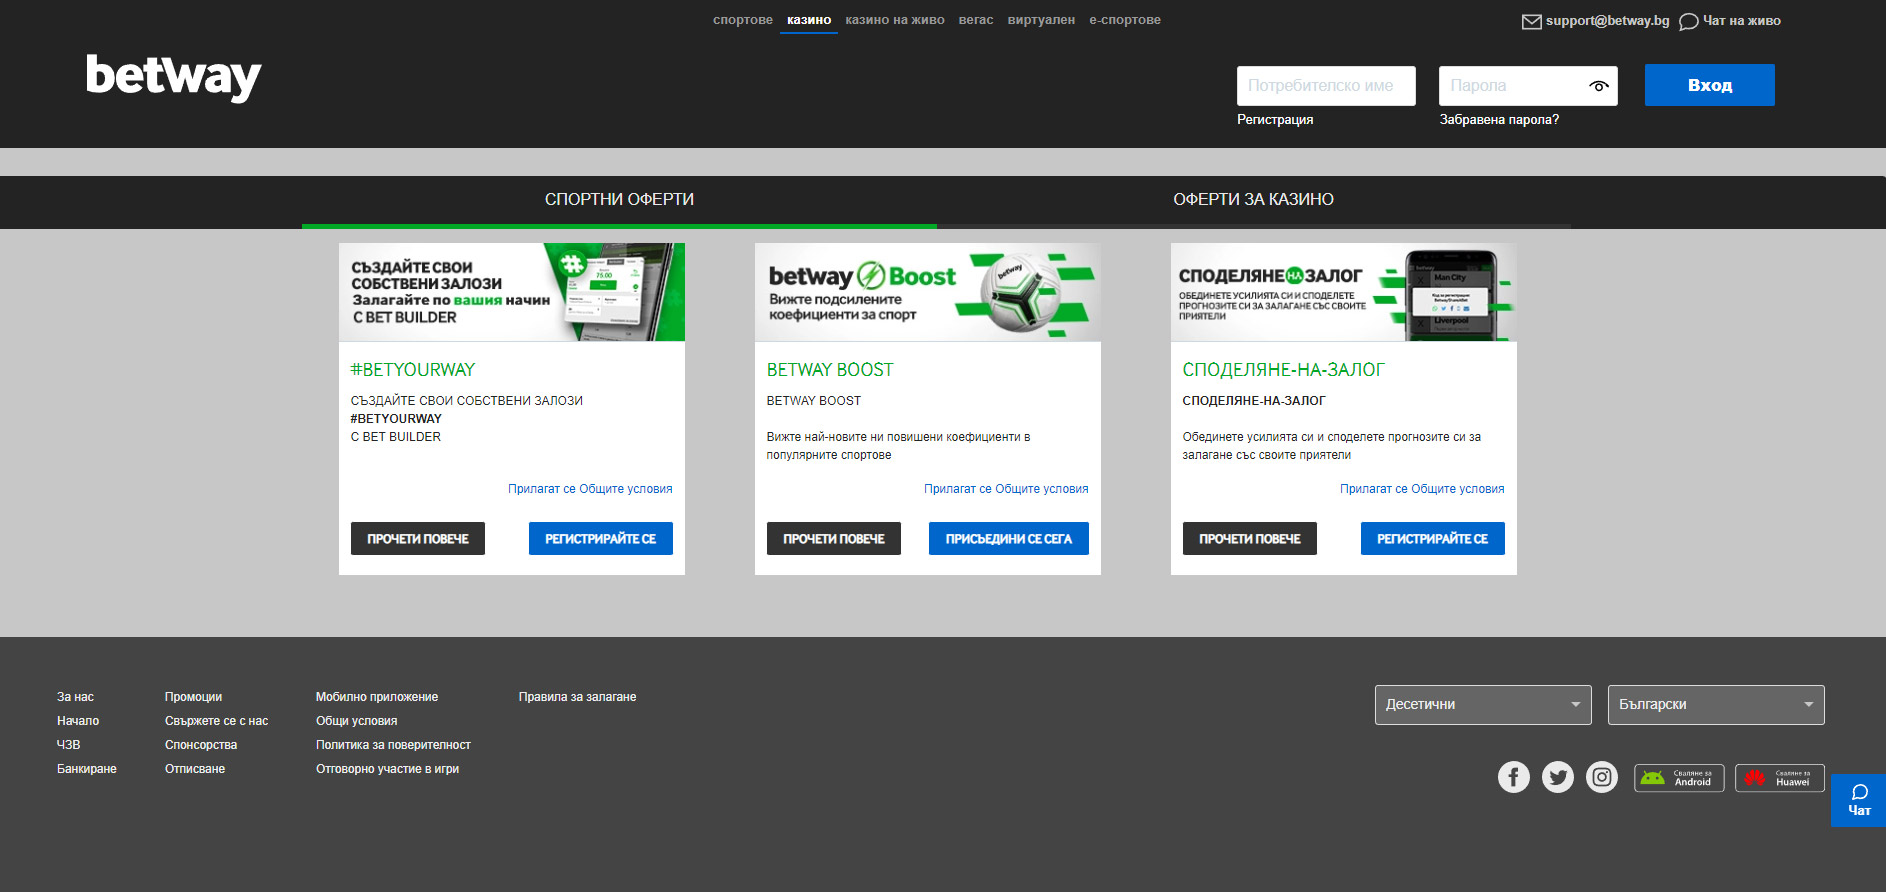This screenshot has width=1886, height=892.
Task: Download the Android app badge
Action: [x=1679, y=778]
